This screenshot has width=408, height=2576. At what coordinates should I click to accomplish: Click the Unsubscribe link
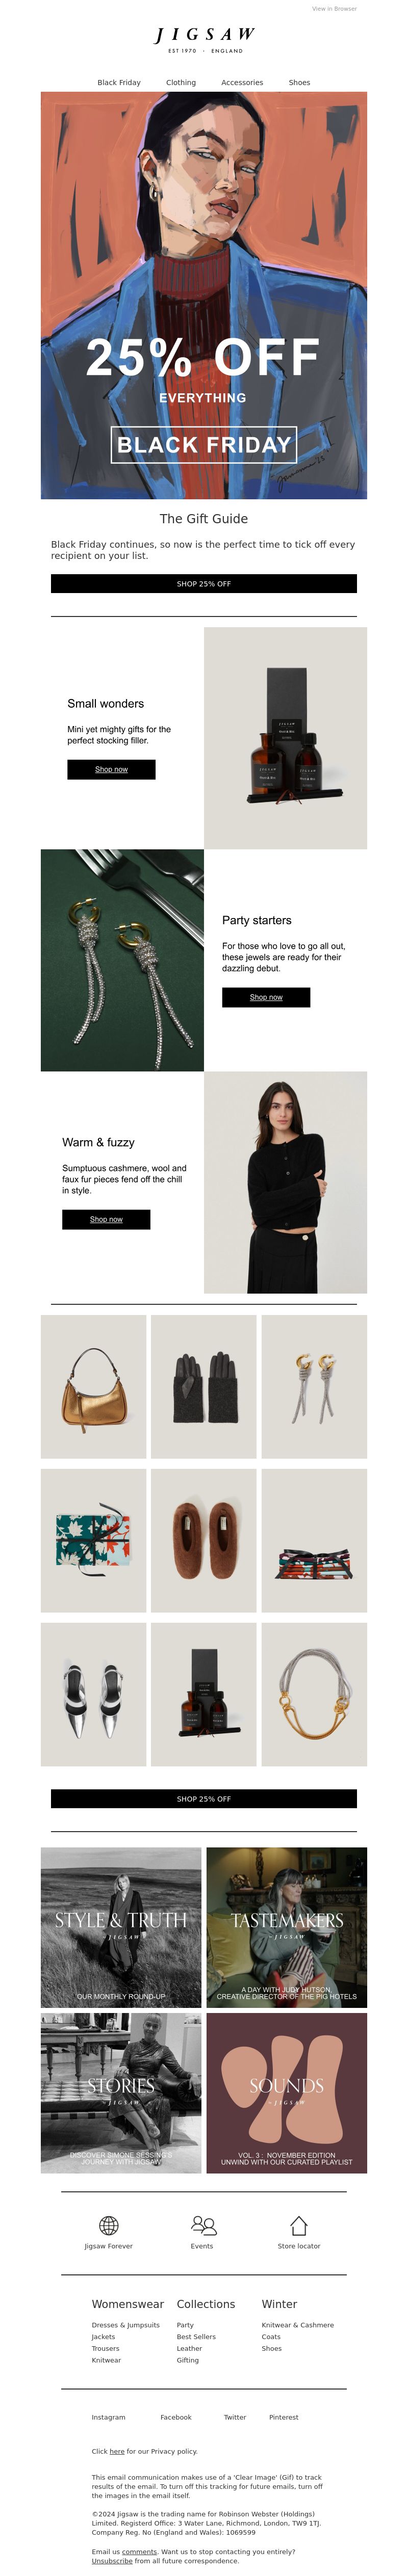pos(112,2561)
